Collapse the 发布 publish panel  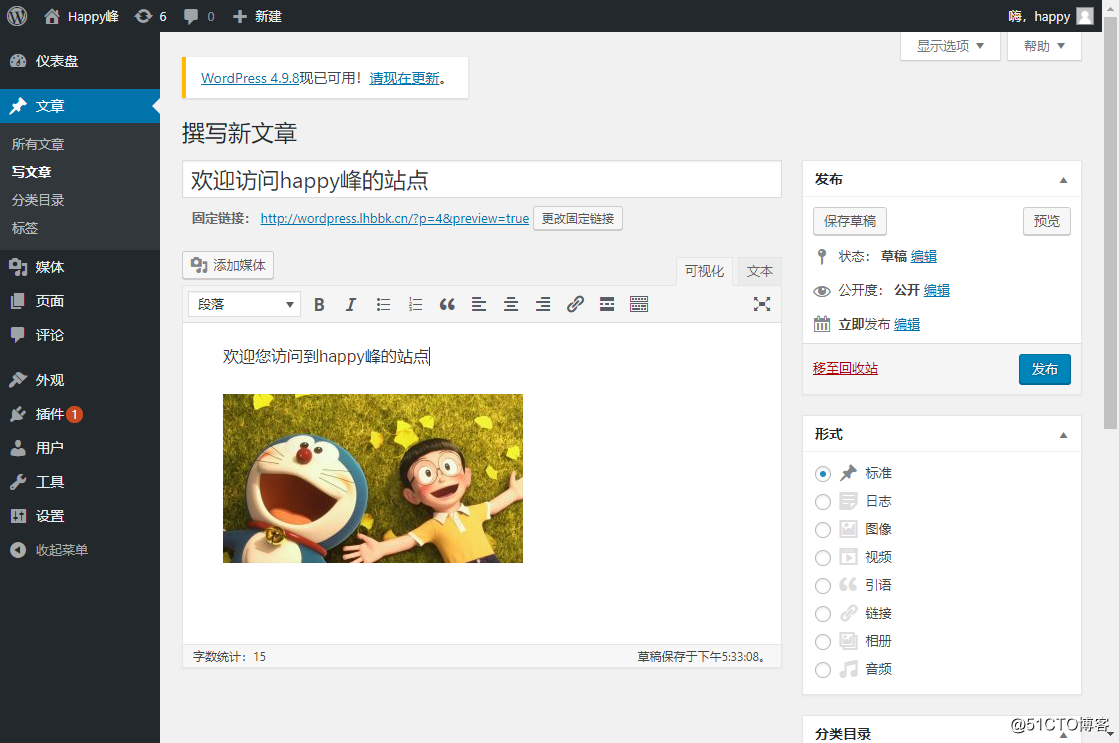coord(1063,180)
